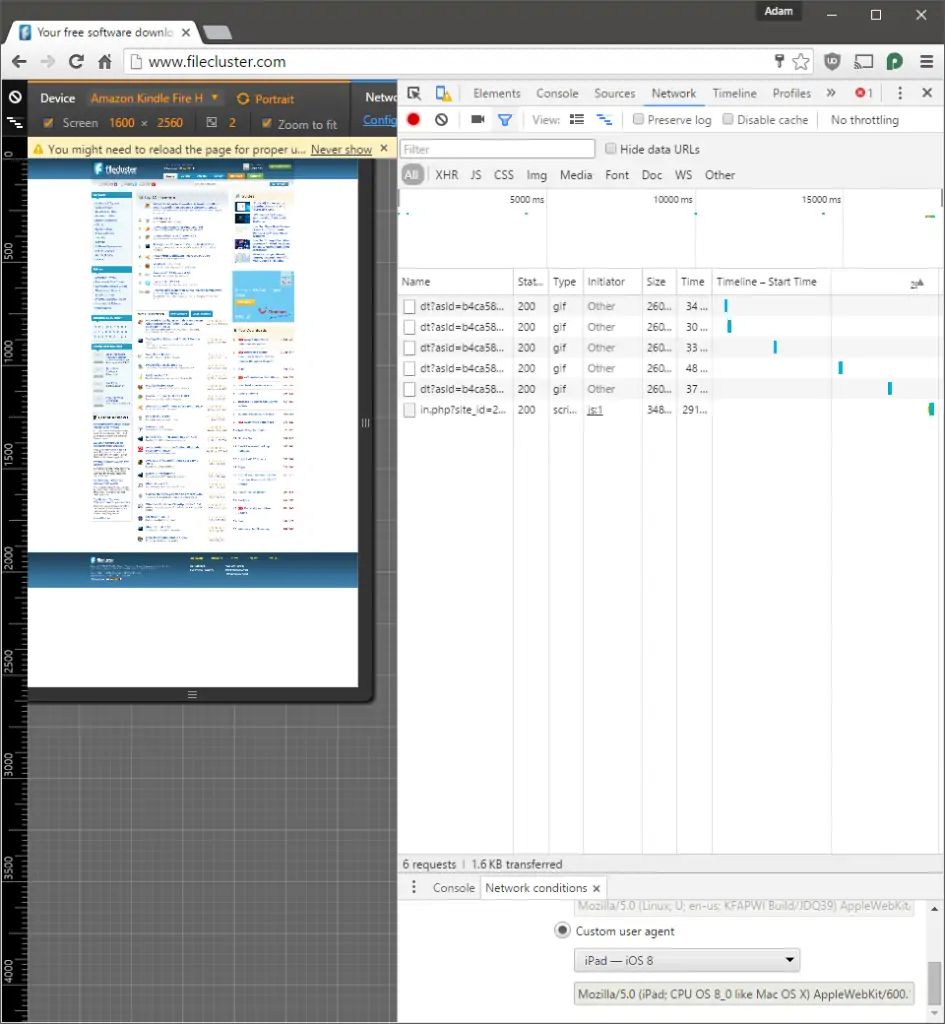Click the custom user agent string field

[x=744, y=994]
